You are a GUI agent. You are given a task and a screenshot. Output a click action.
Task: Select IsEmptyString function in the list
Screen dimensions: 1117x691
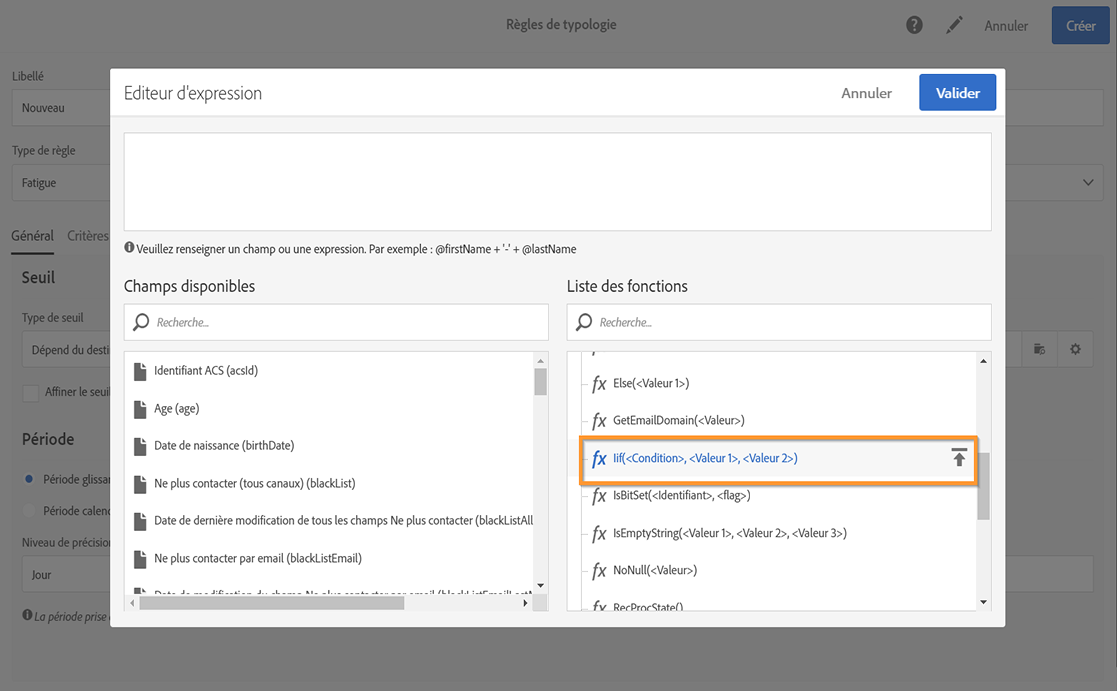729,533
